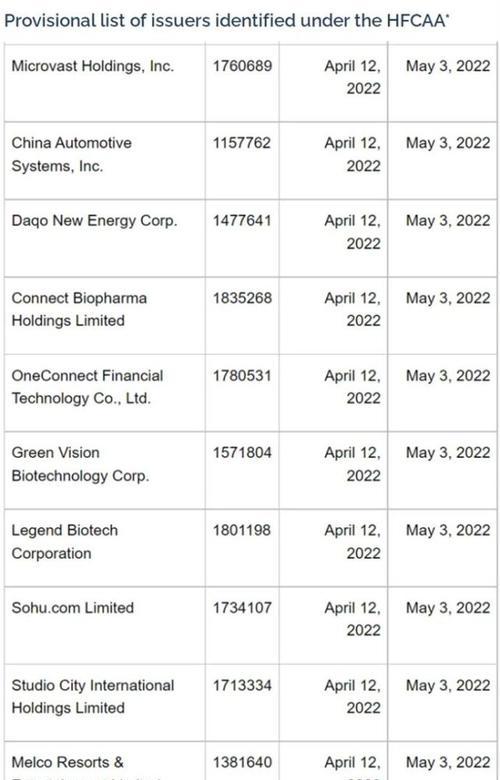
Task: Click the number 1734107
Action: [x=242, y=608]
